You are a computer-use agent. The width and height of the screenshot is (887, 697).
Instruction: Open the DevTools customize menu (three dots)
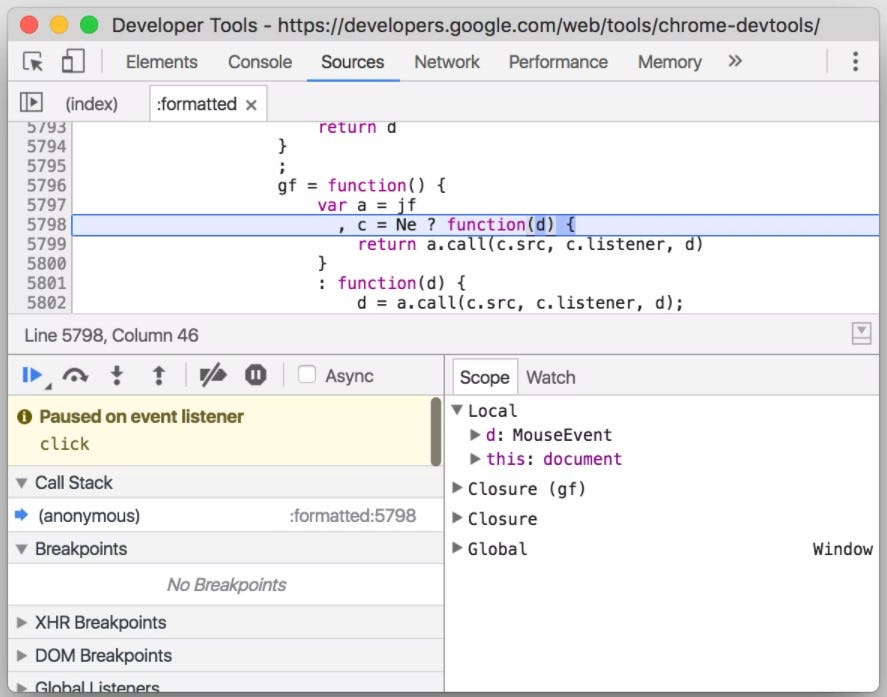click(856, 61)
